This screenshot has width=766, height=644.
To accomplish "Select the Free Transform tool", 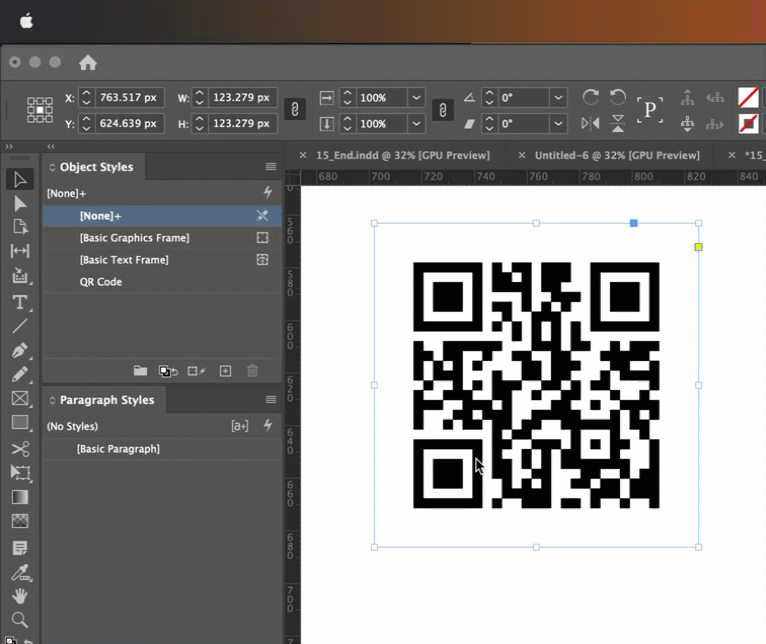I will pos(20,472).
